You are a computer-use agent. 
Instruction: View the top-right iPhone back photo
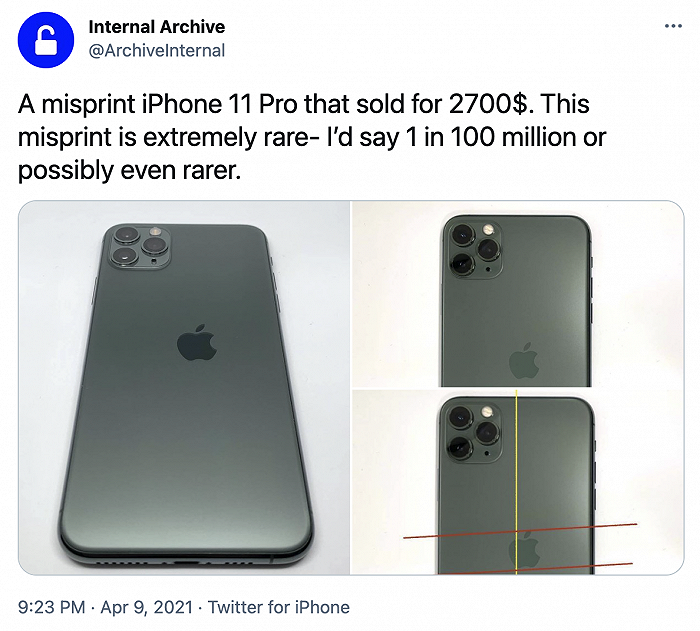518,294
